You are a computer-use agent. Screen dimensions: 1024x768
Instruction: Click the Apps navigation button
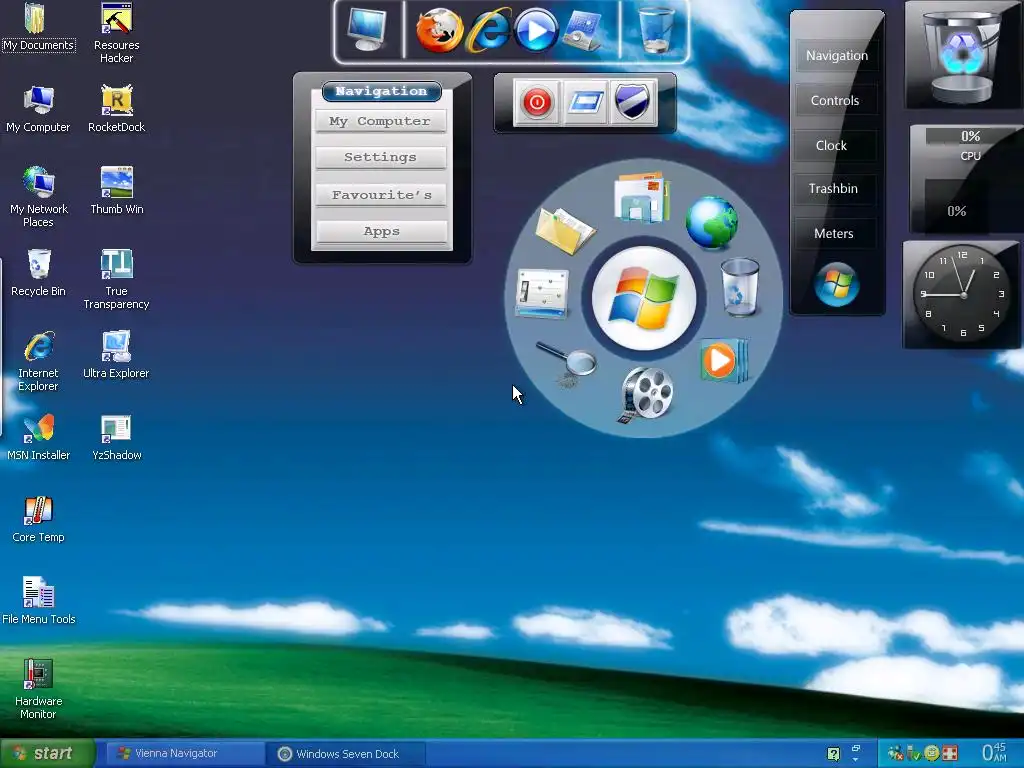tap(381, 231)
